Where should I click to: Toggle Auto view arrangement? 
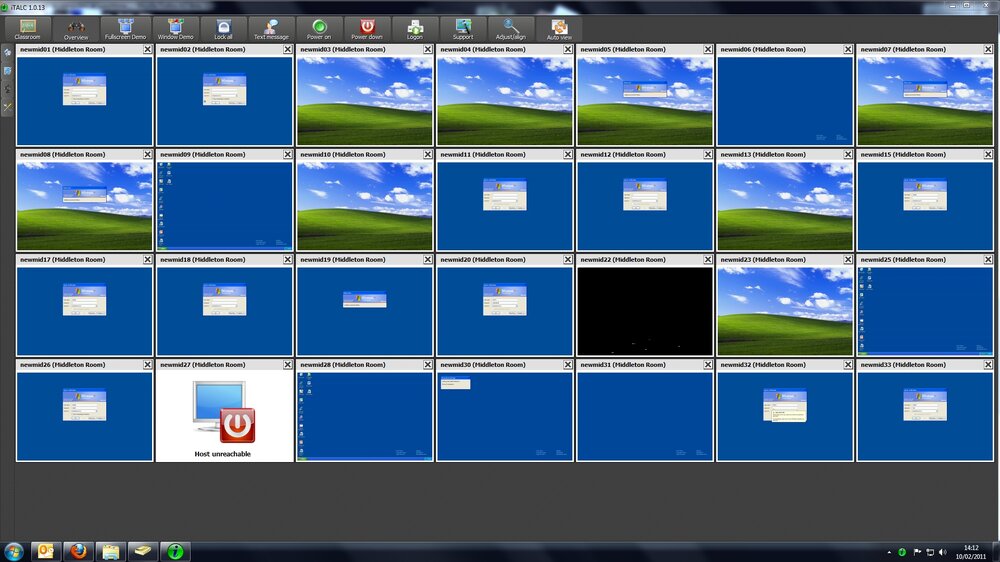(559, 29)
